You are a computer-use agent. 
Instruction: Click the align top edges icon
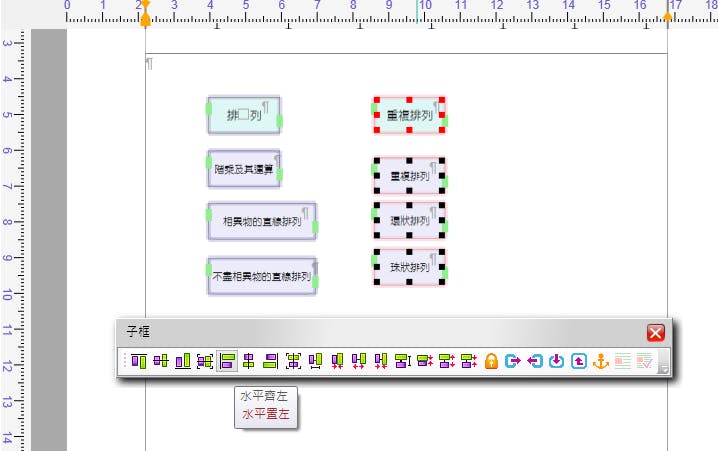139,361
